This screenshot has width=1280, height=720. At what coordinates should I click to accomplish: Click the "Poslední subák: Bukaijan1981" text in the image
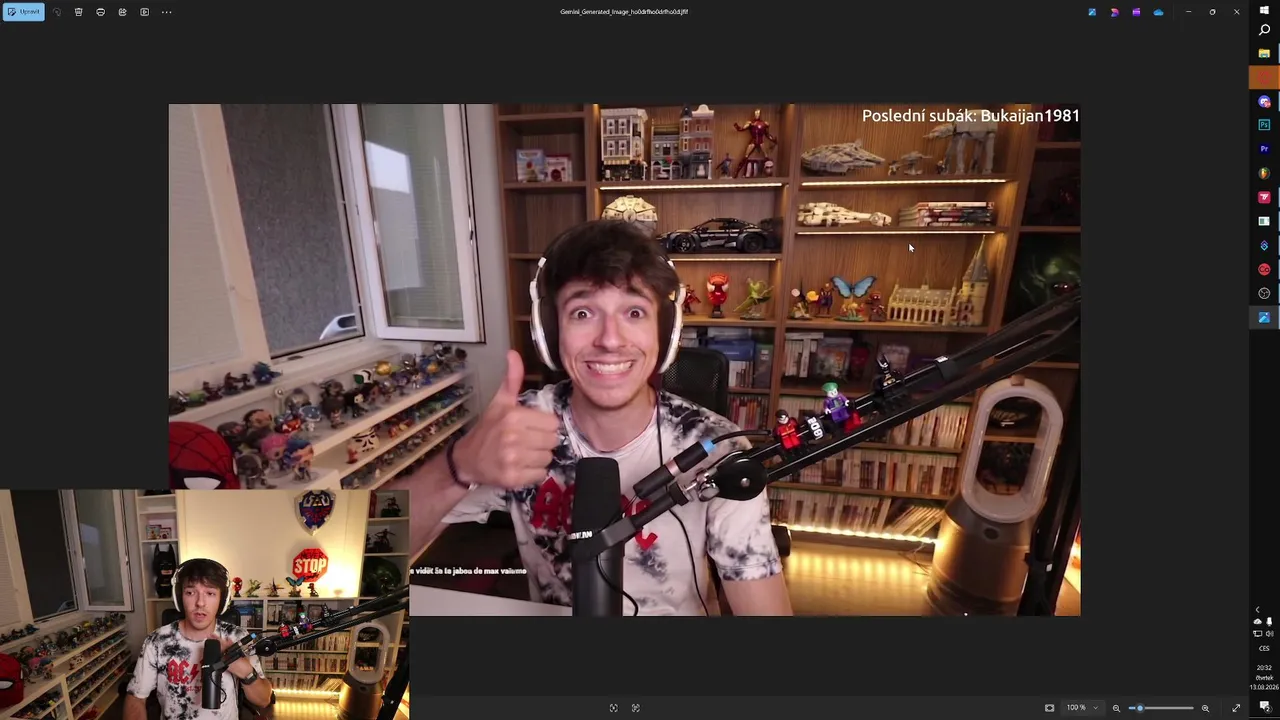click(971, 116)
